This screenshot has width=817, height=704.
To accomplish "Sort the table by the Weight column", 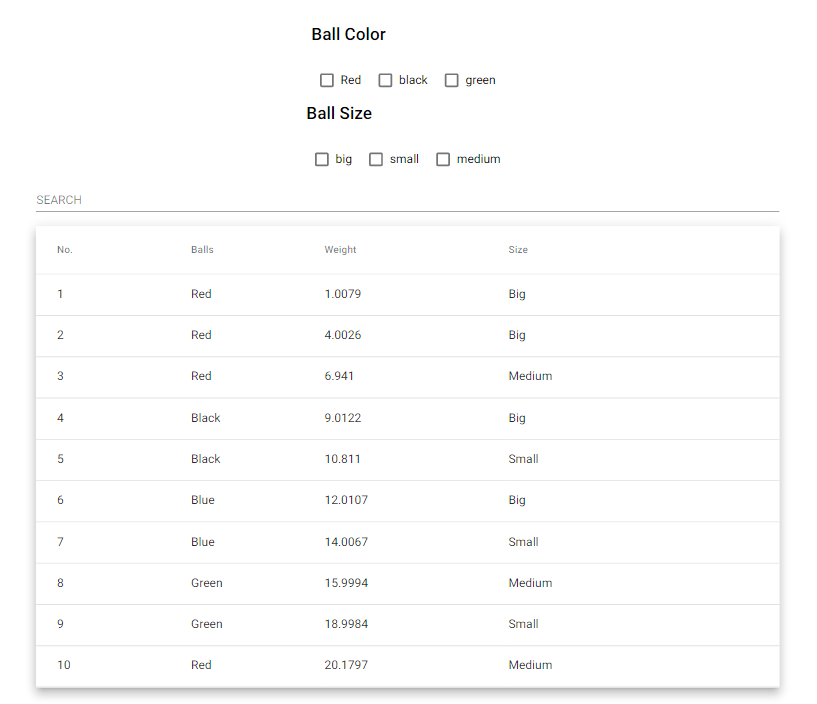I will coord(340,250).
